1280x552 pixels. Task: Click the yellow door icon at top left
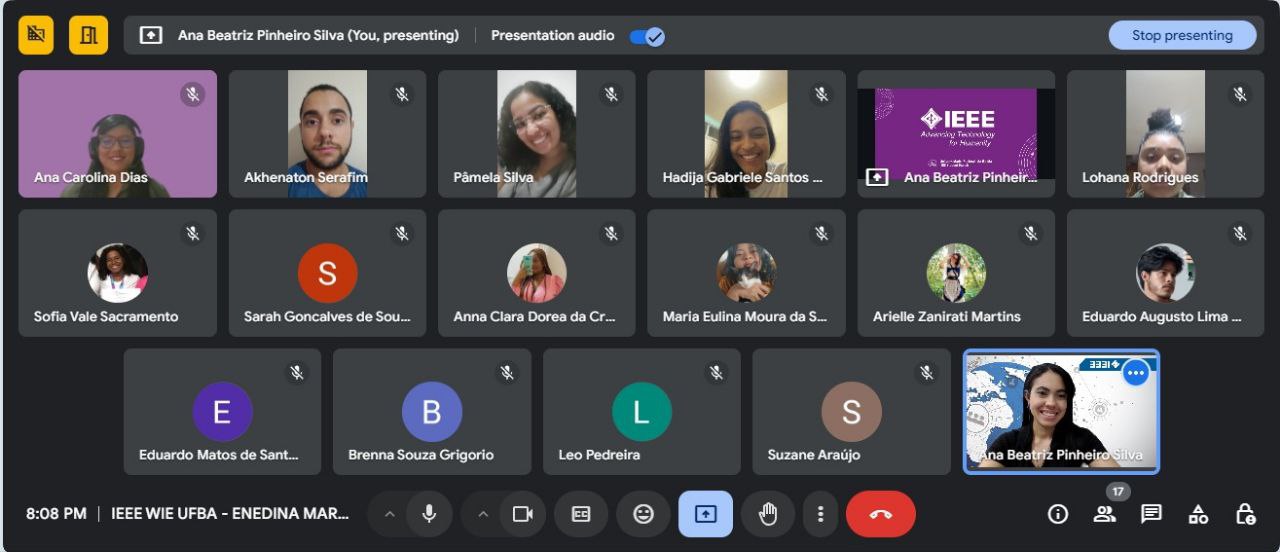click(x=88, y=35)
